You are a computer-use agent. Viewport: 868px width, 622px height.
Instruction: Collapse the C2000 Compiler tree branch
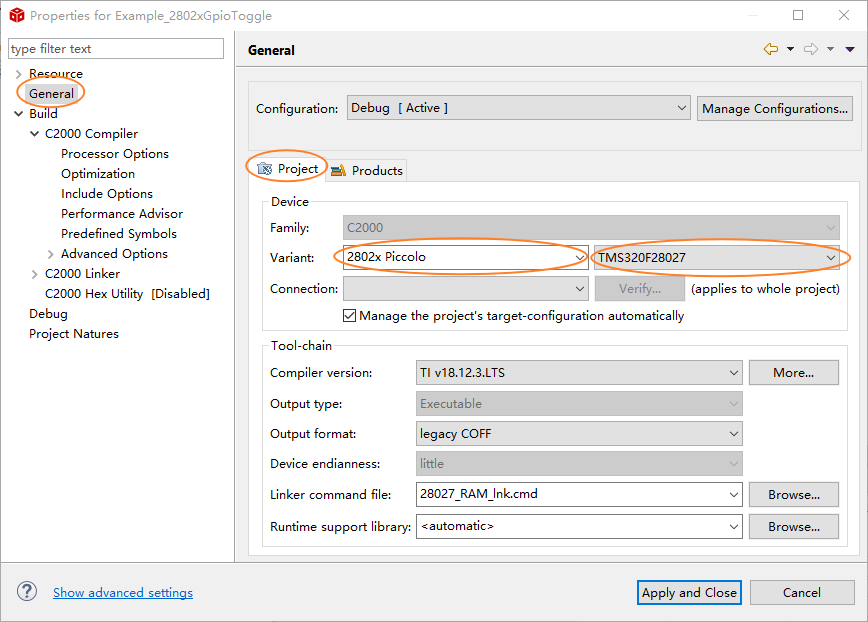(x=34, y=133)
